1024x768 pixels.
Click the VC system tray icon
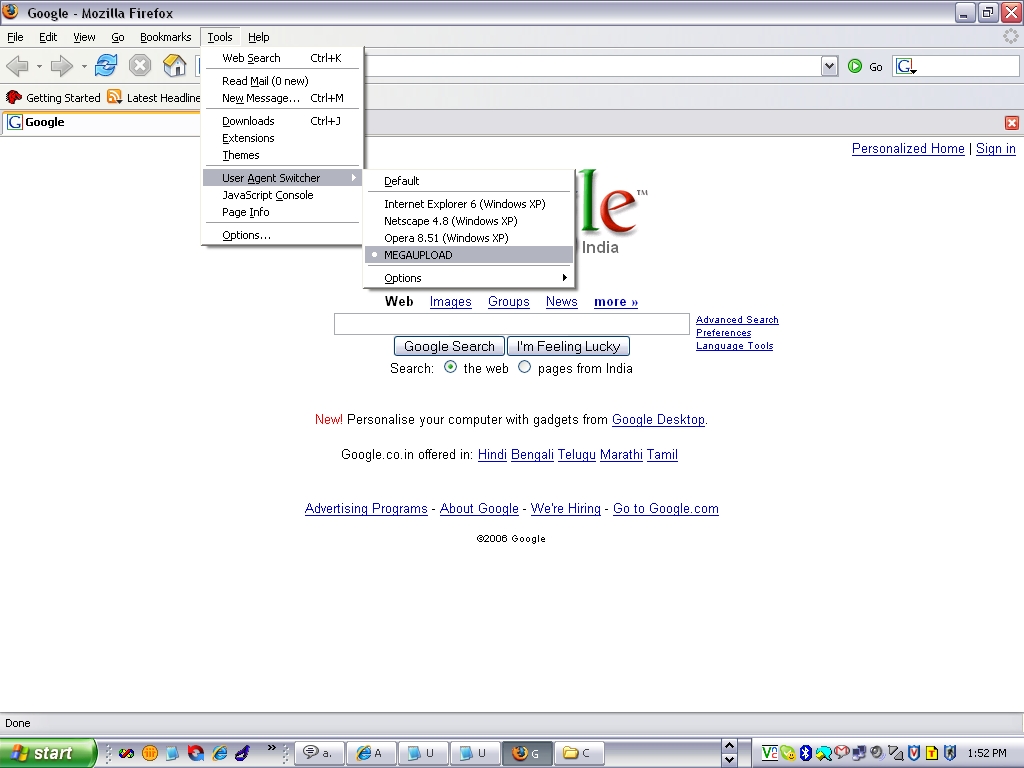click(769, 753)
